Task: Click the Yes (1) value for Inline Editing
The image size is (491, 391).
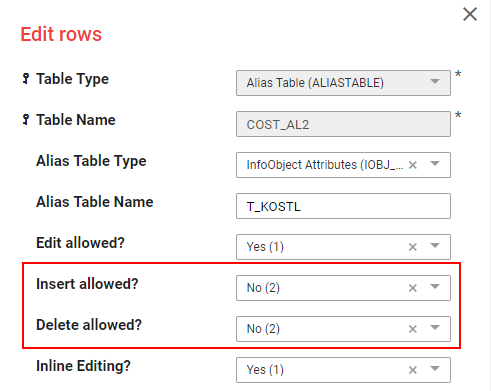Action: coord(265,370)
